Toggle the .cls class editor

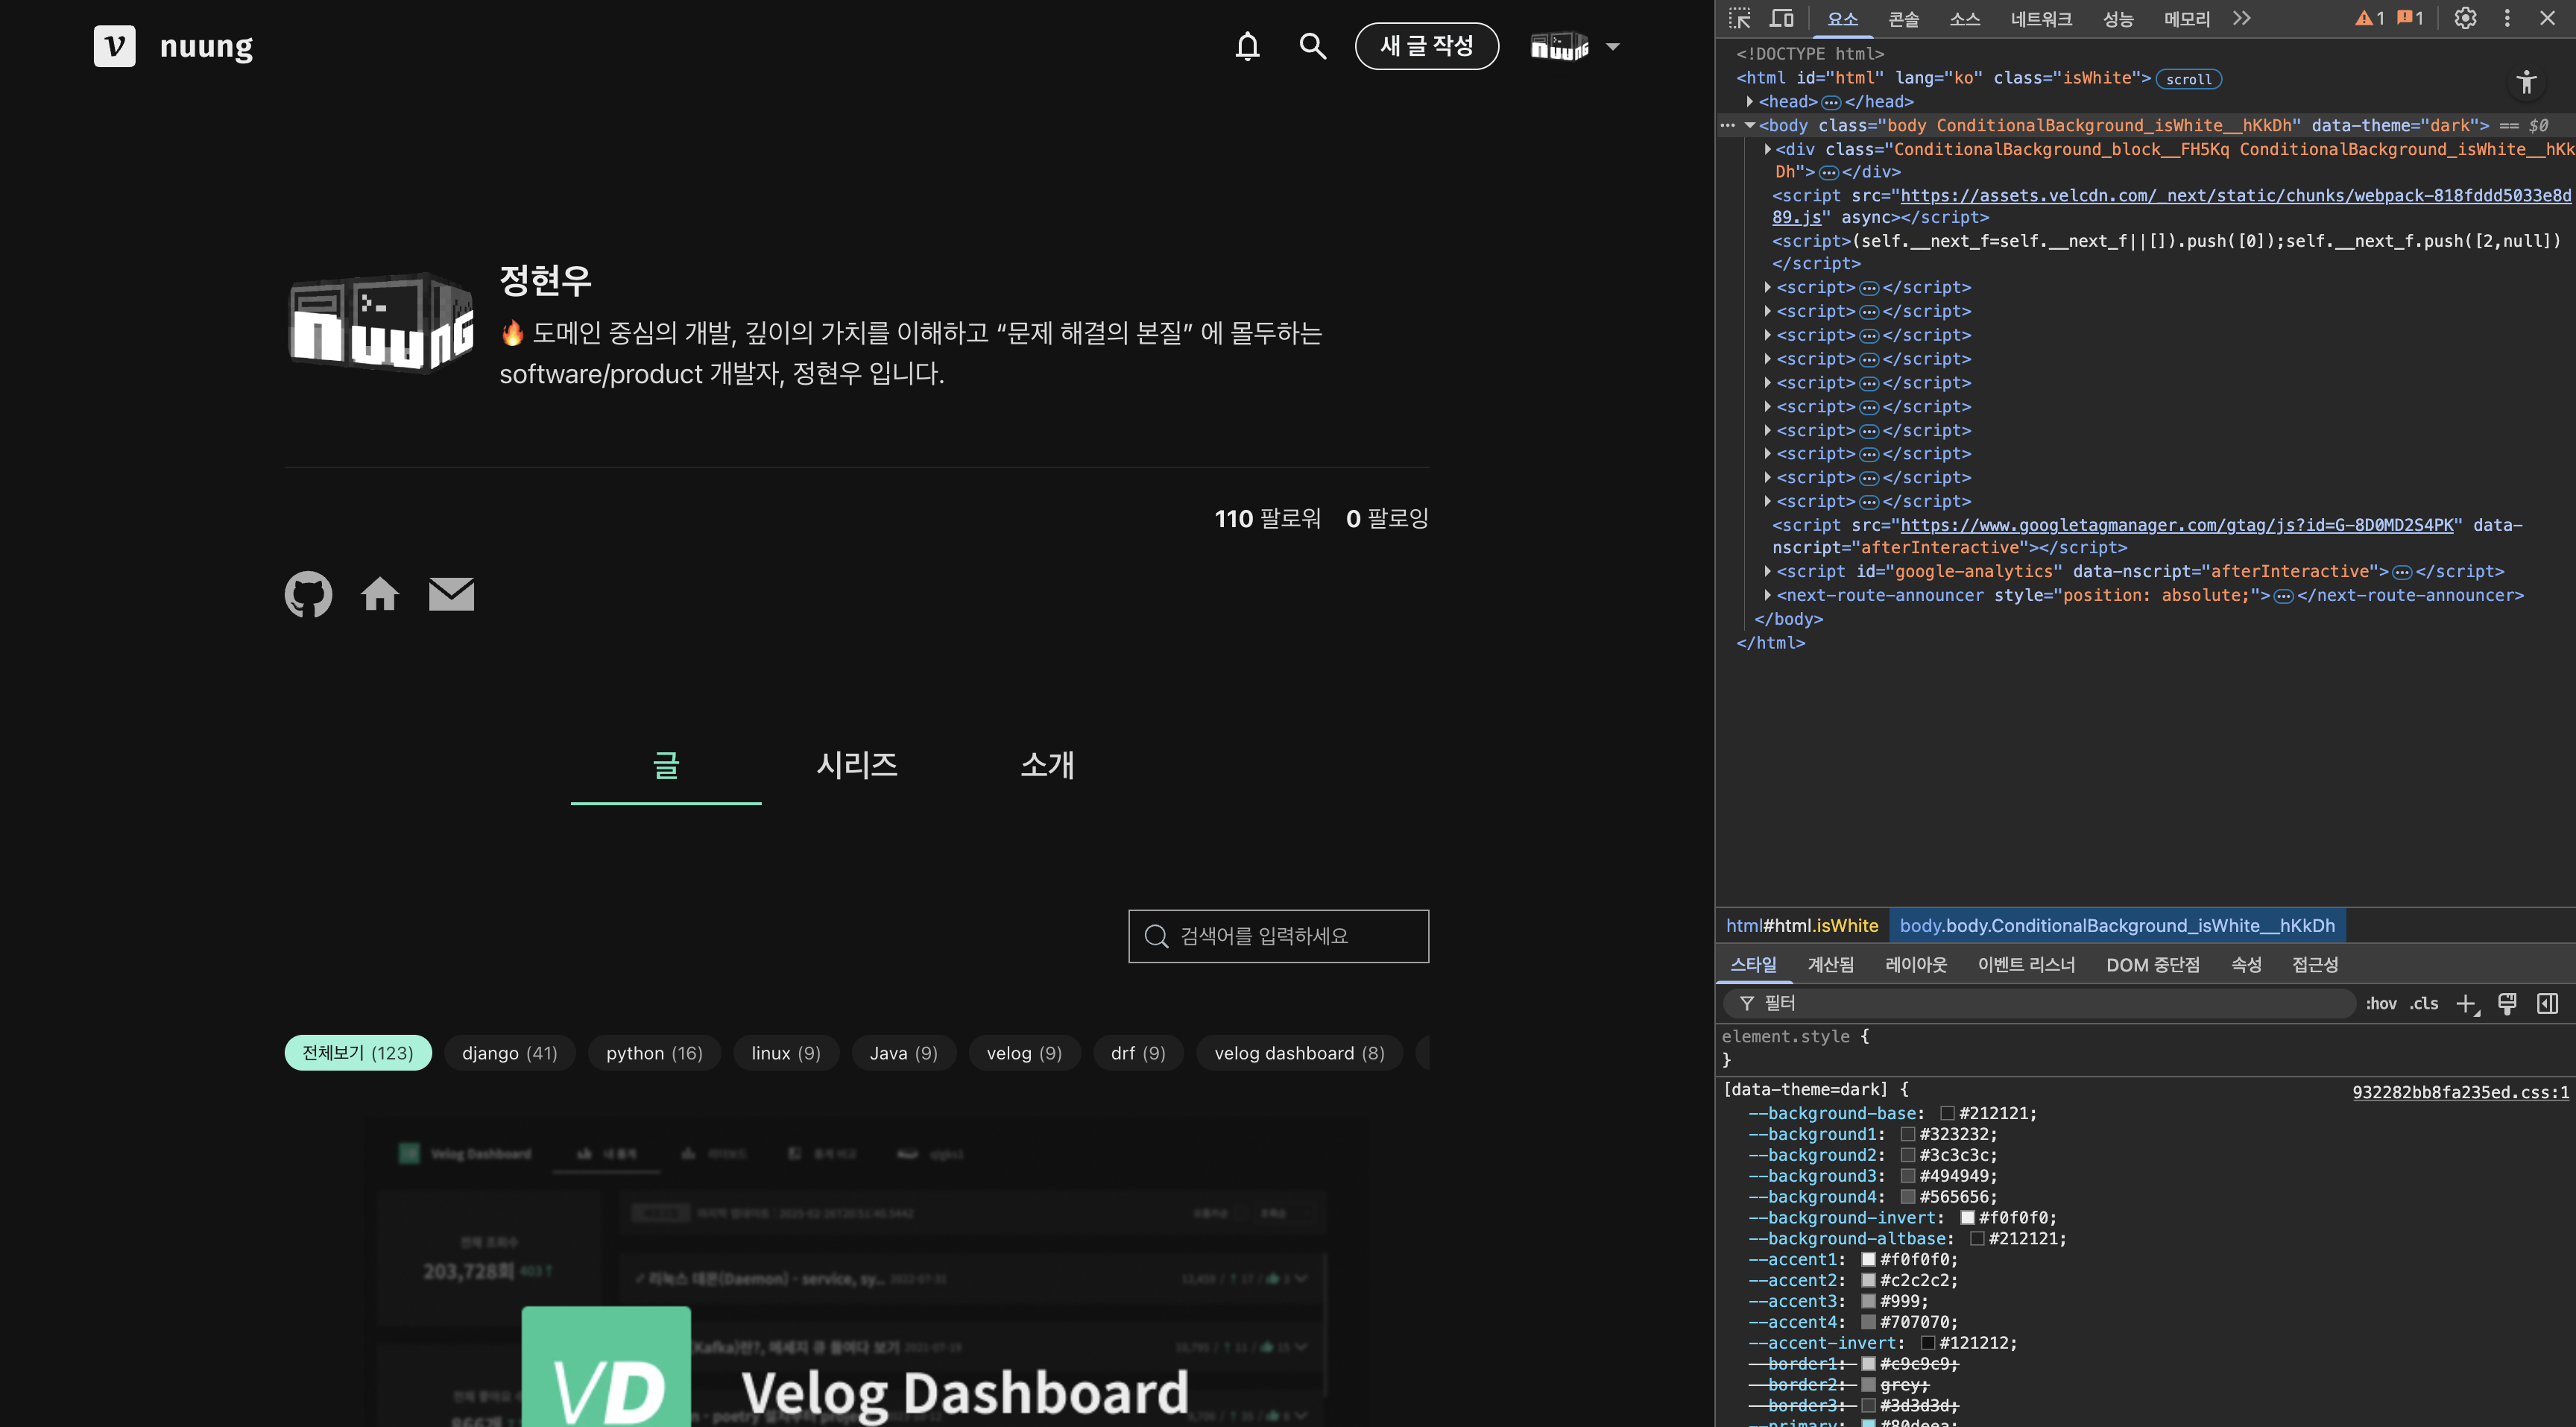(x=2424, y=1004)
